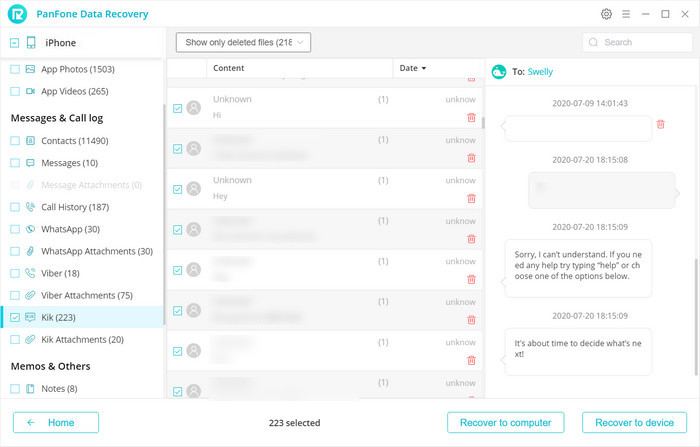Click the left sidebar scrollbar

point(164,214)
